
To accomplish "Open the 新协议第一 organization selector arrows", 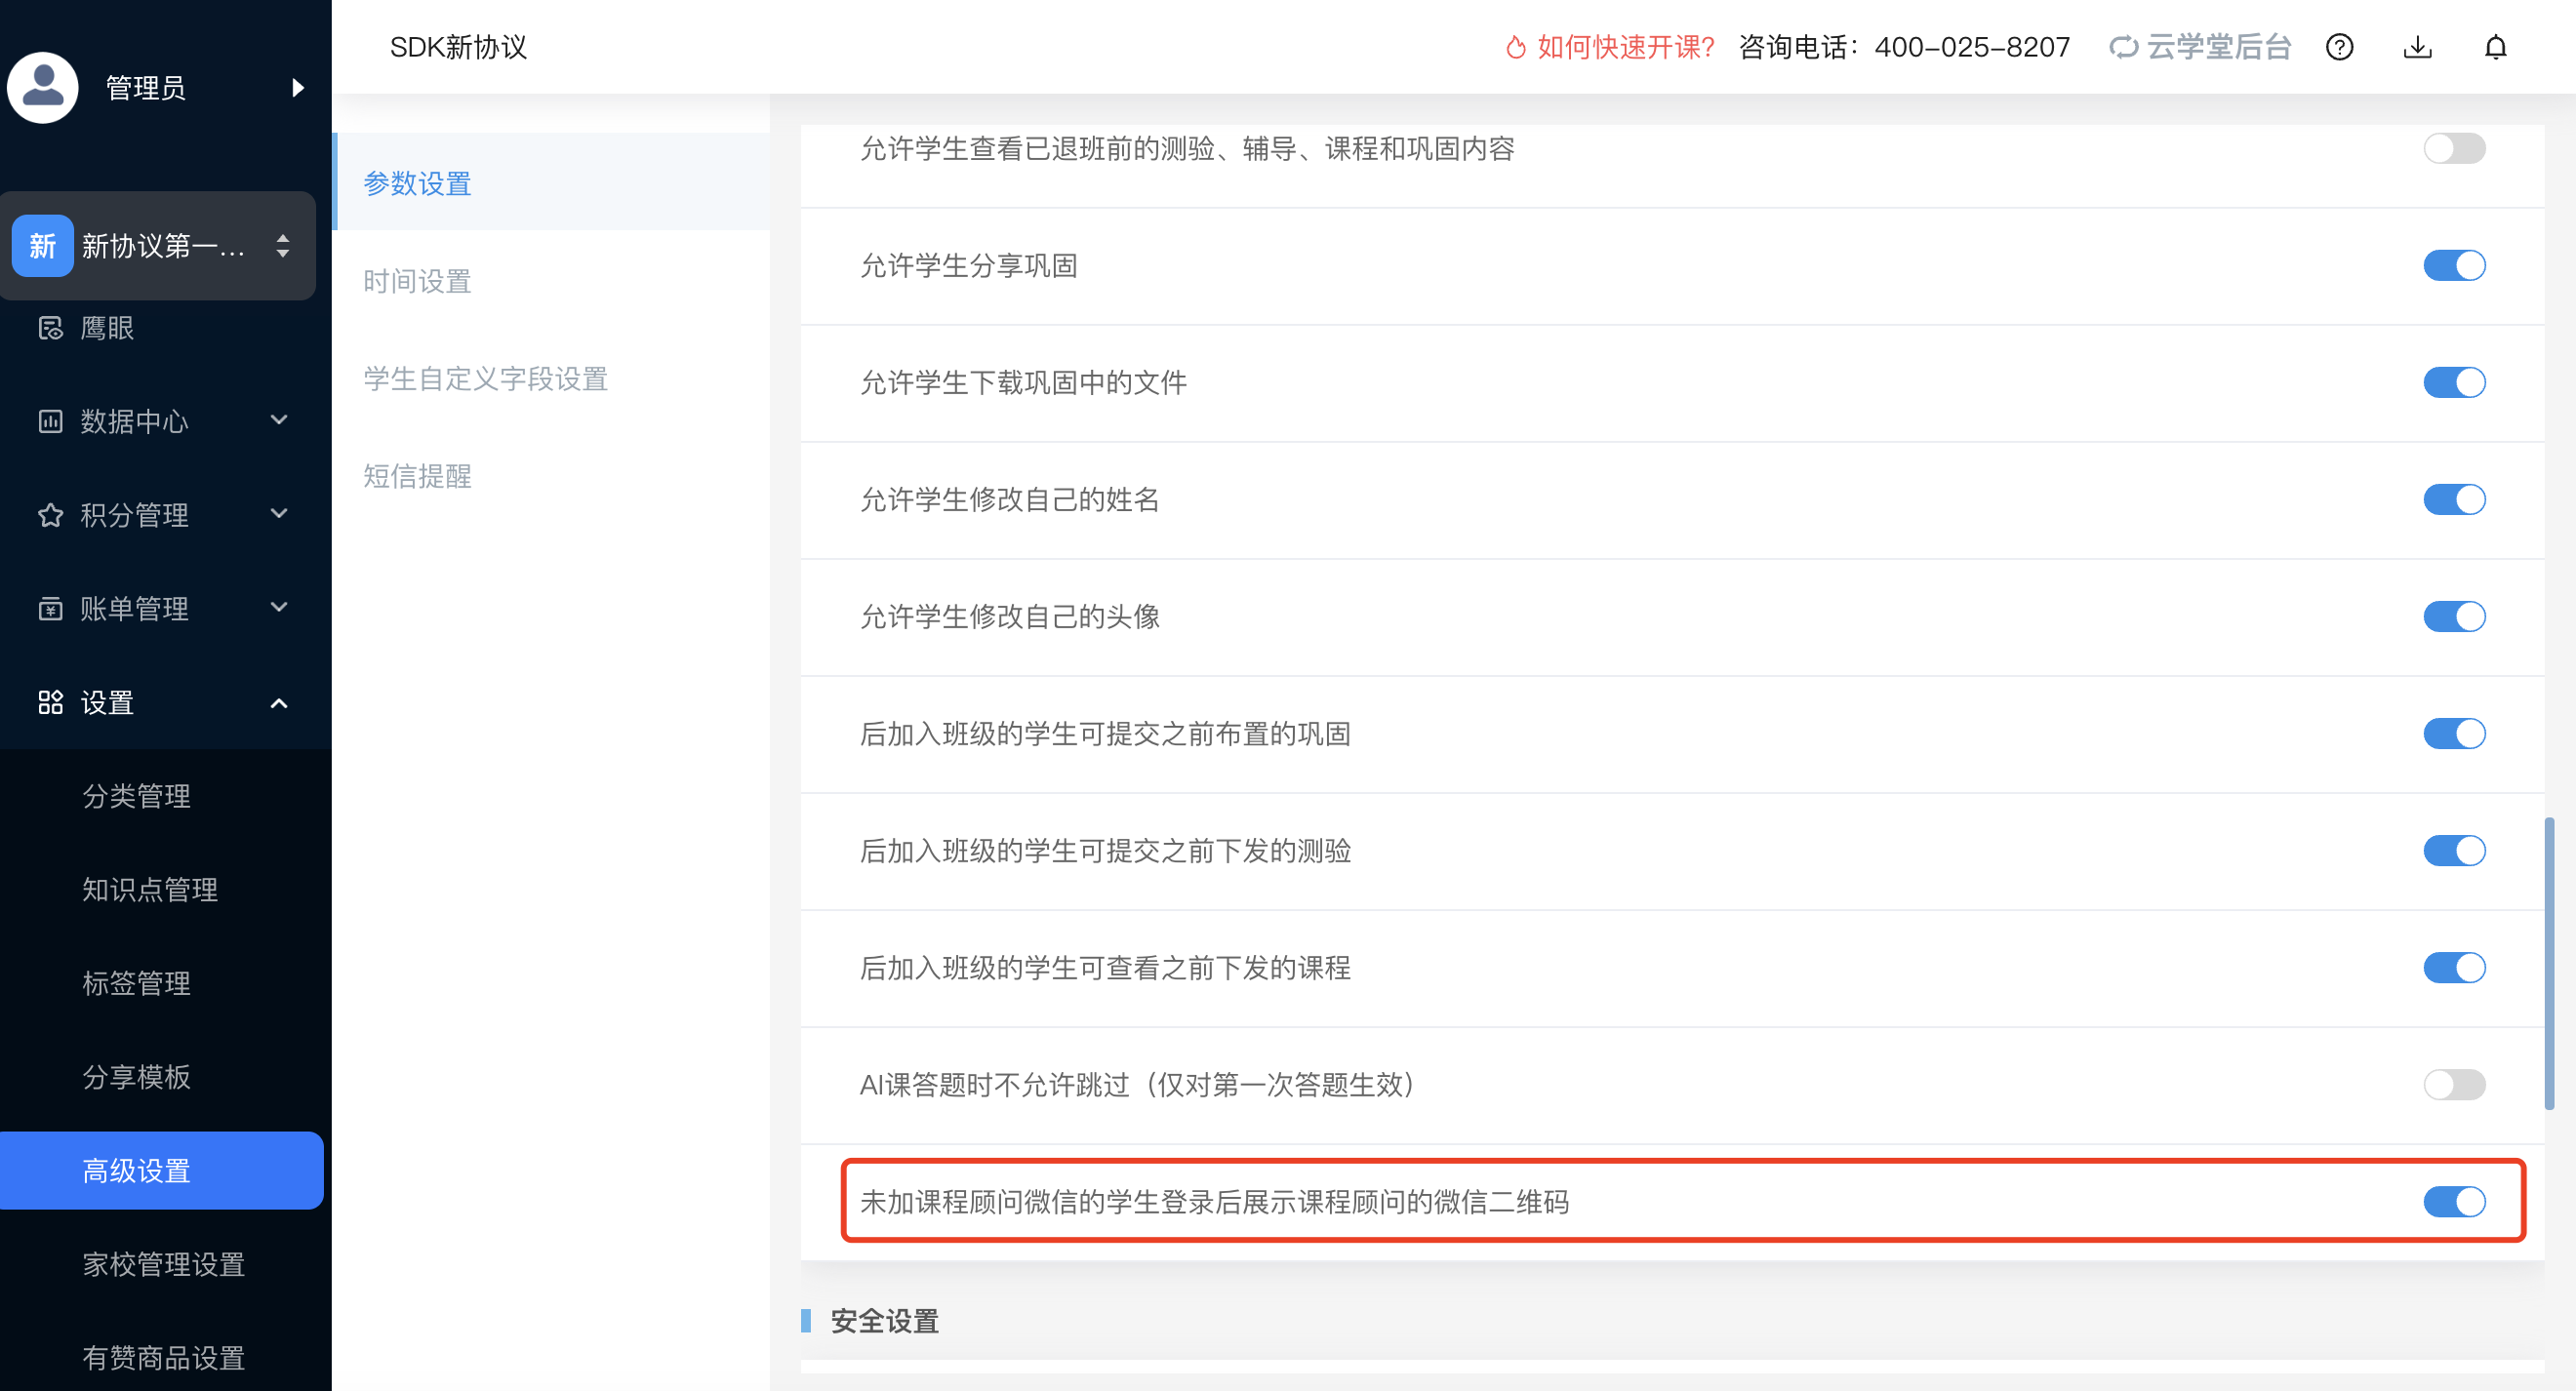I will point(283,245).
